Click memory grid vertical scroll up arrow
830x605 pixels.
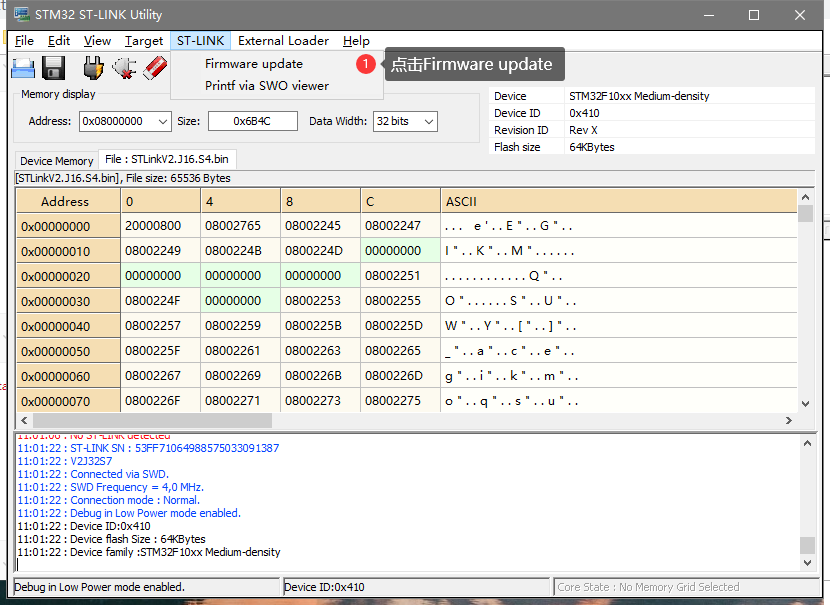click(x=806, y=197)
